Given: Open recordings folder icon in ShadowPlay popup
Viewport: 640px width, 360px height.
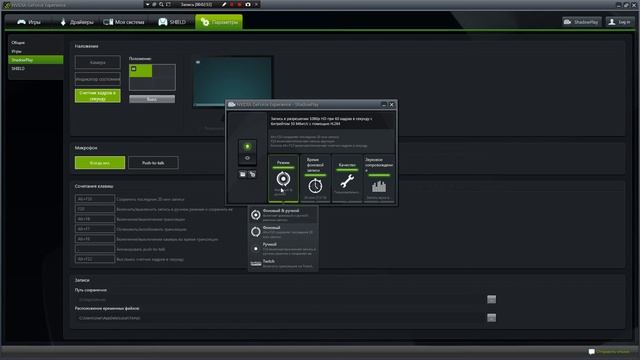Looking at the screenshot, I should click(x=242, y=174).
